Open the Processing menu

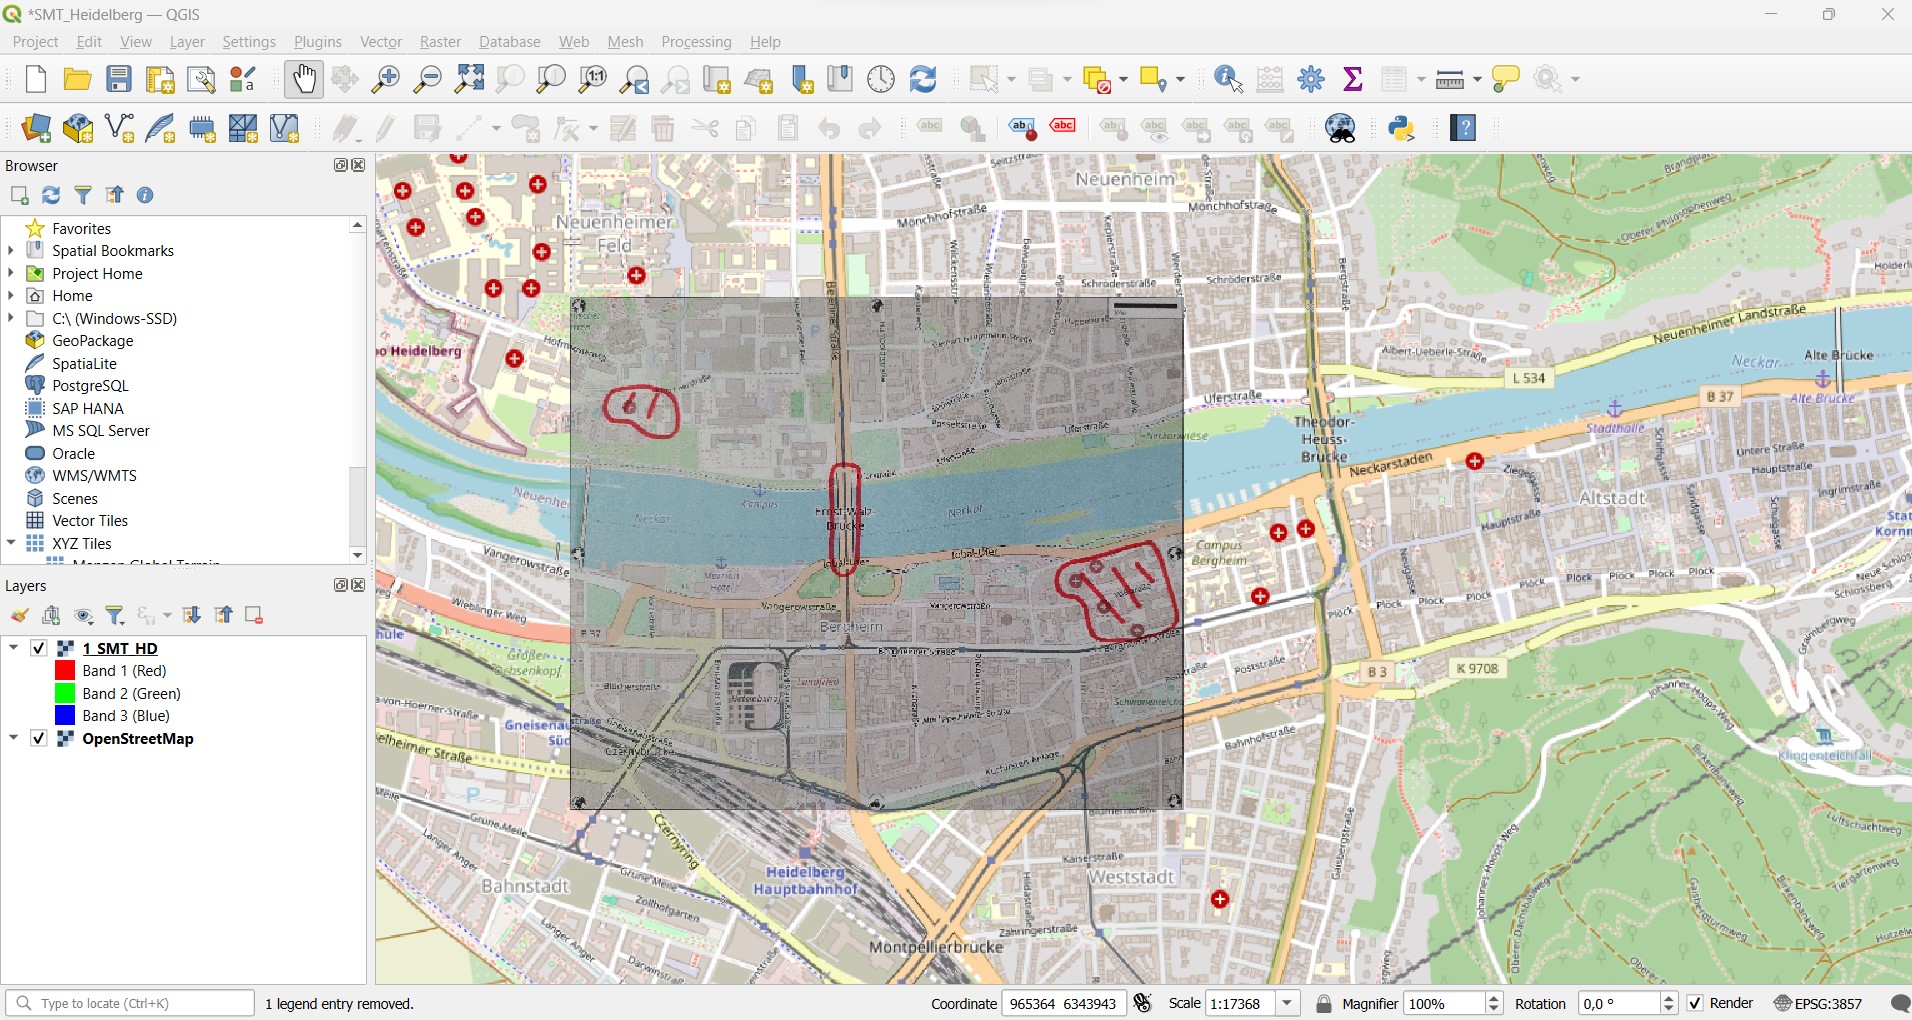(x=696, y=41)
